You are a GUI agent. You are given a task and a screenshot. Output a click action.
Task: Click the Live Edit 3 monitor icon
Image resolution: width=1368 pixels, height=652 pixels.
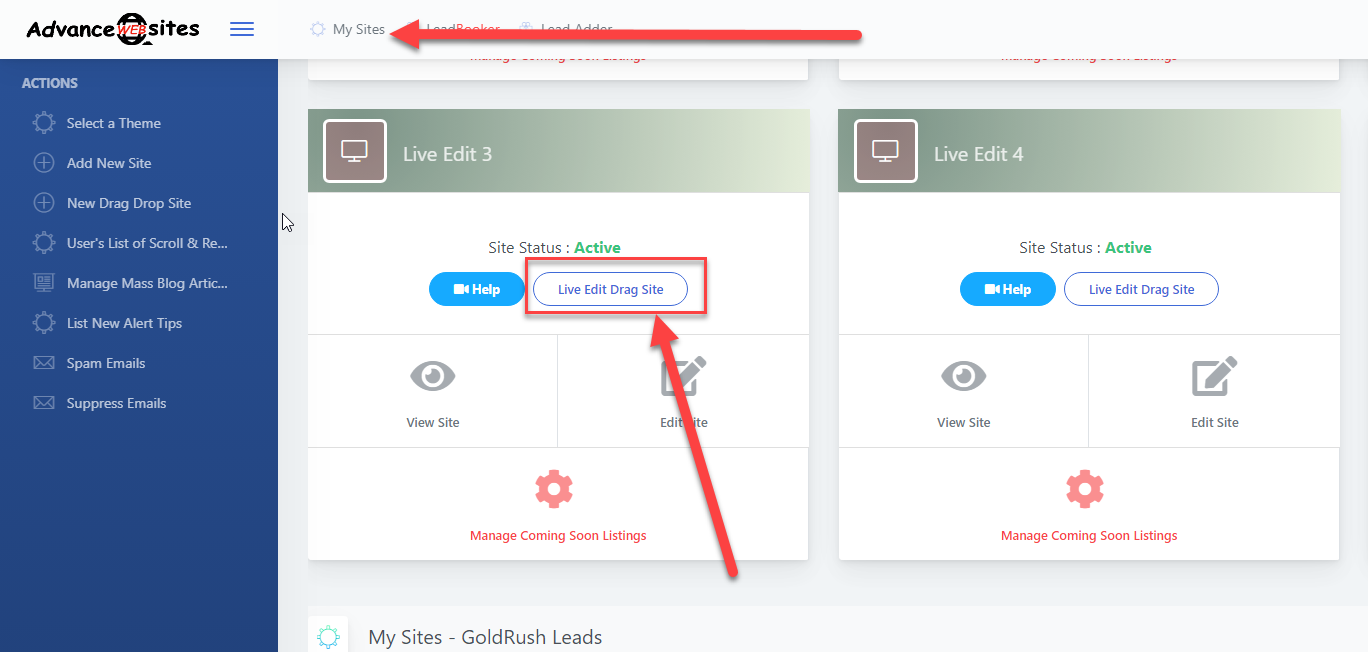click(x=355, y=151)
